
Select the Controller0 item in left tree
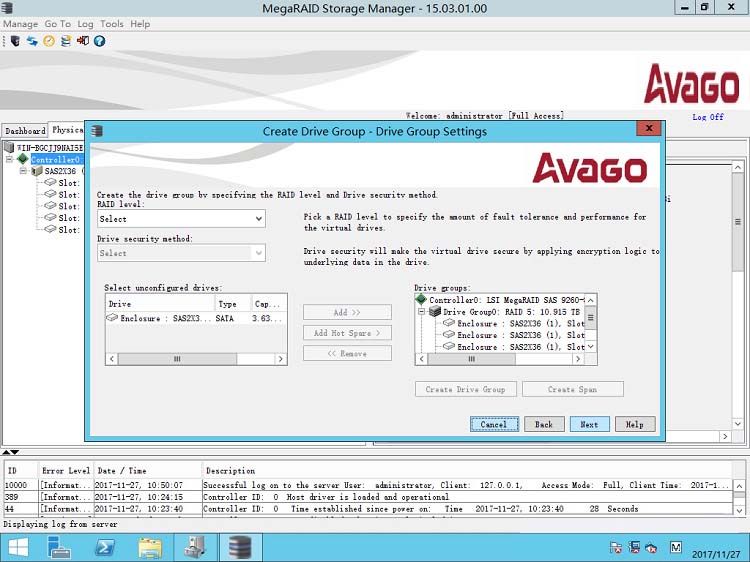pyautogui.click(x=56, y=159)
